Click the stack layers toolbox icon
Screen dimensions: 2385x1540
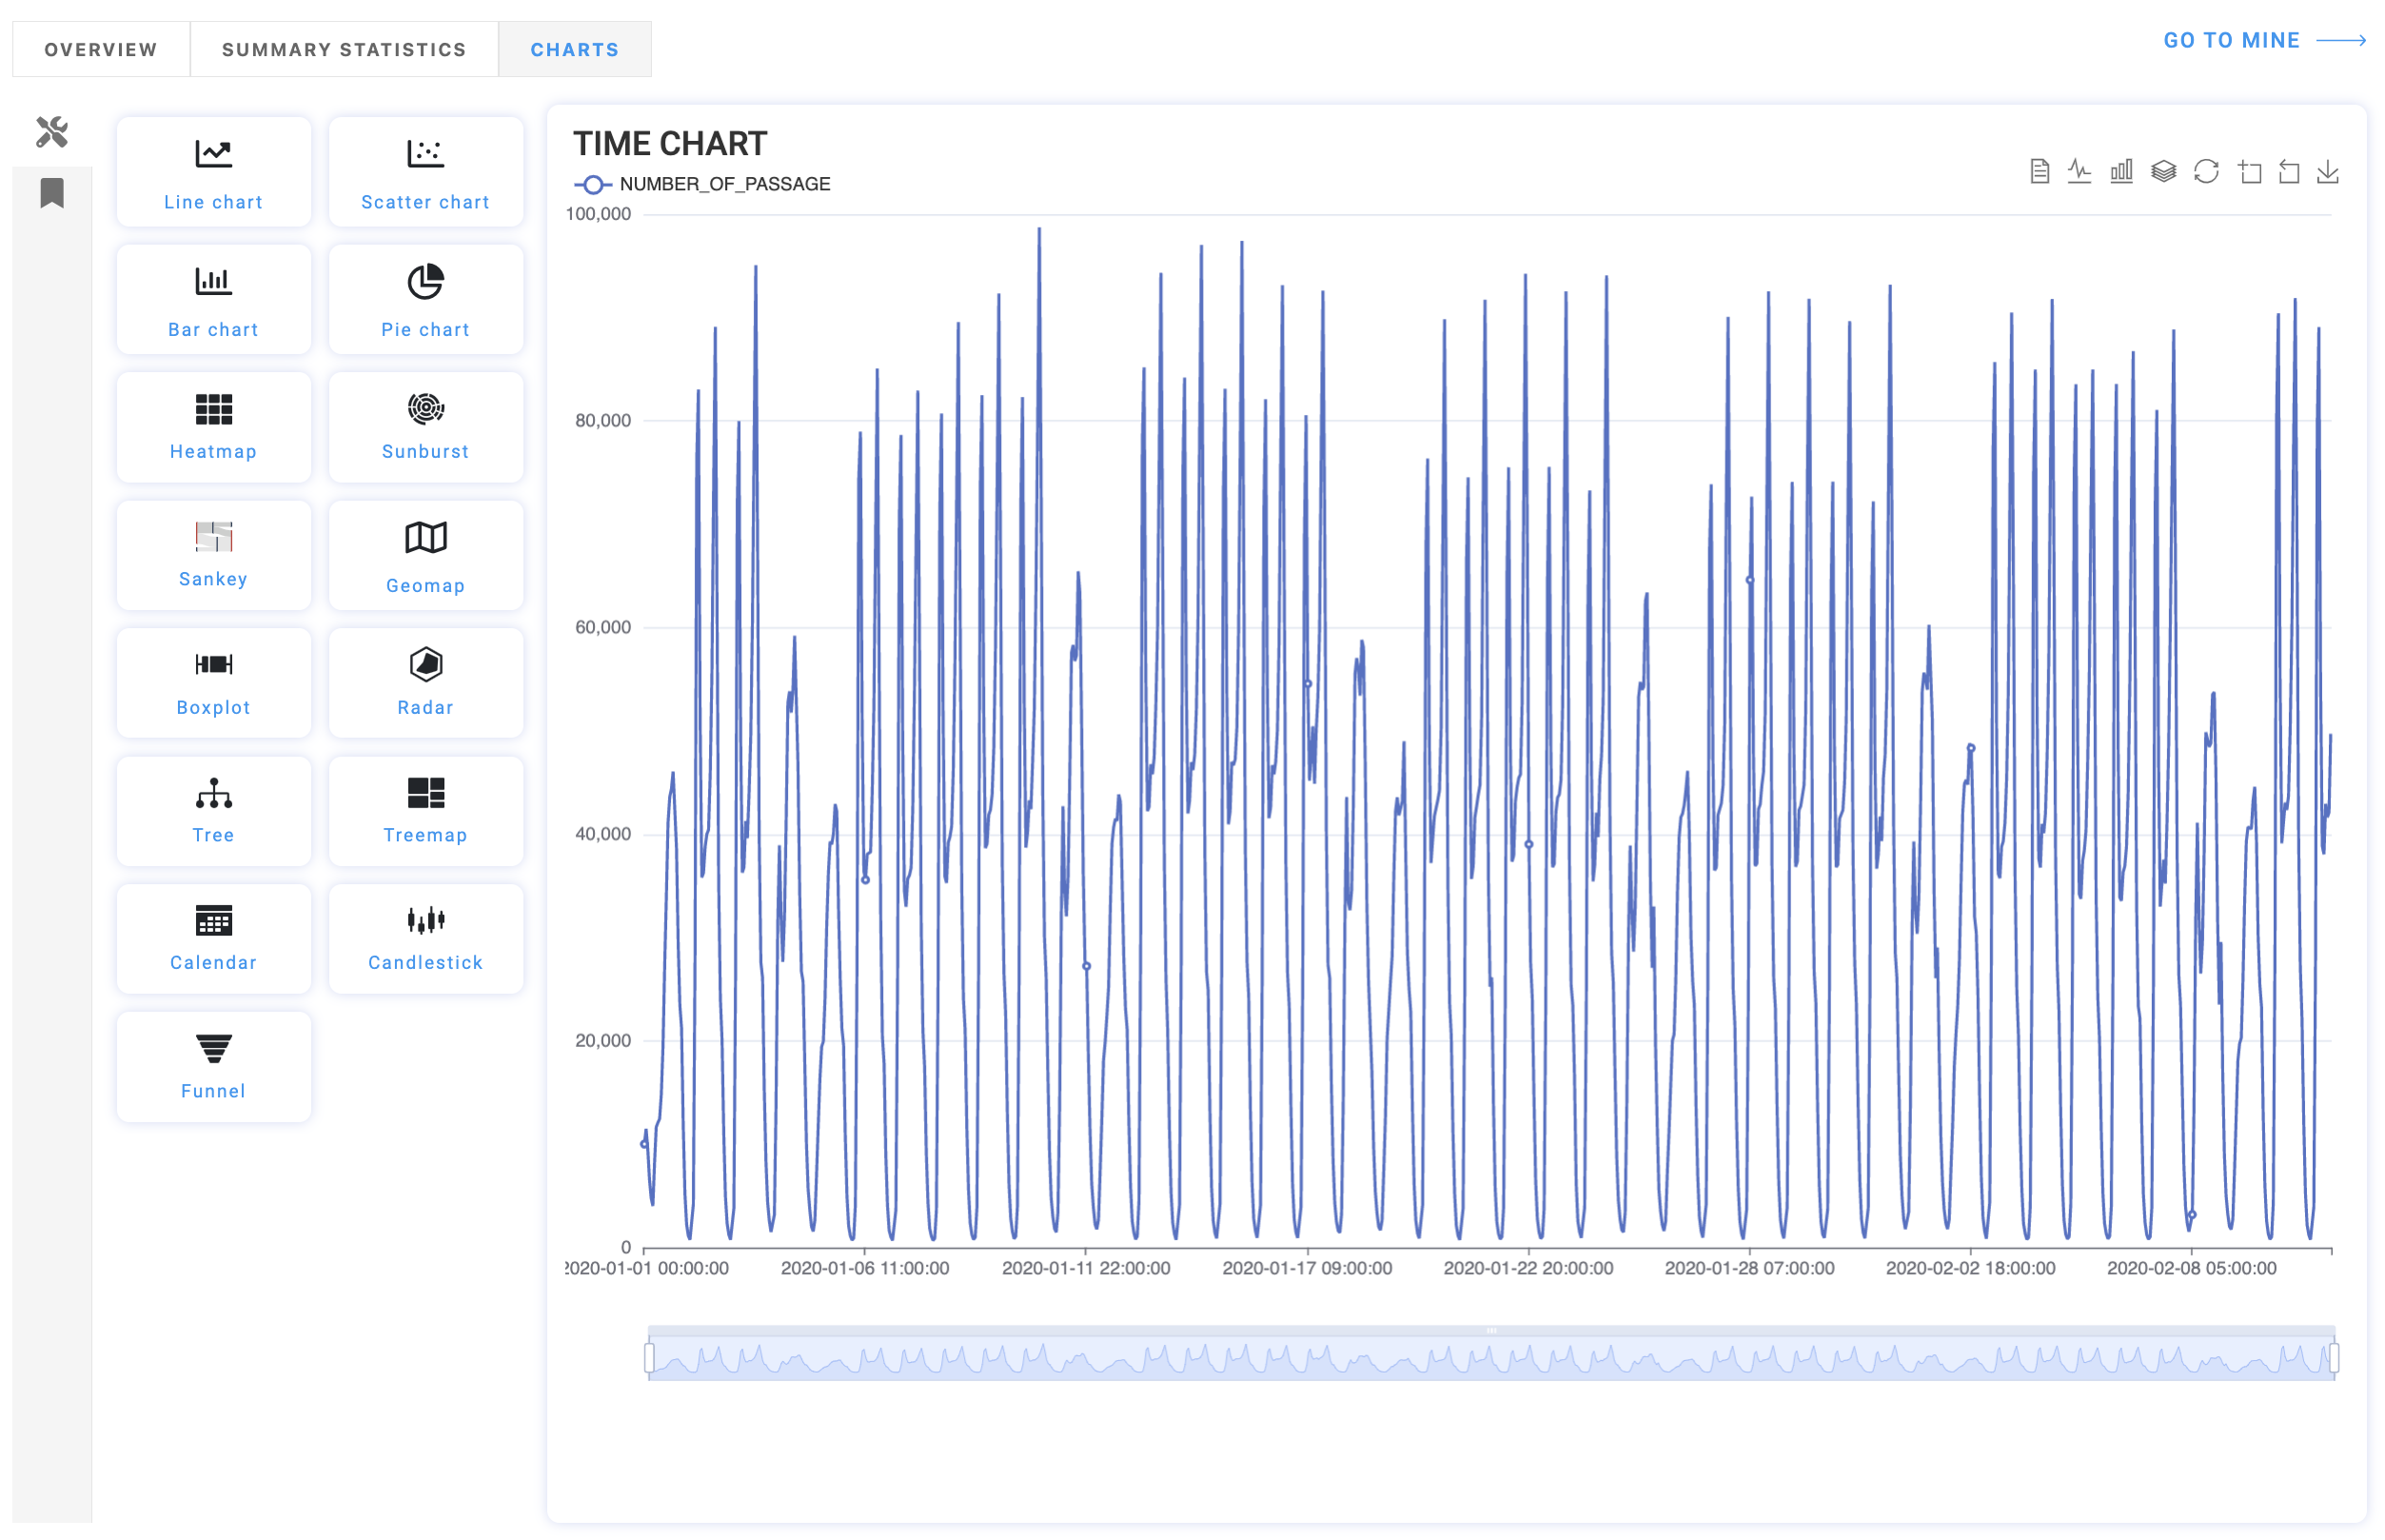tap(2163, 172)
